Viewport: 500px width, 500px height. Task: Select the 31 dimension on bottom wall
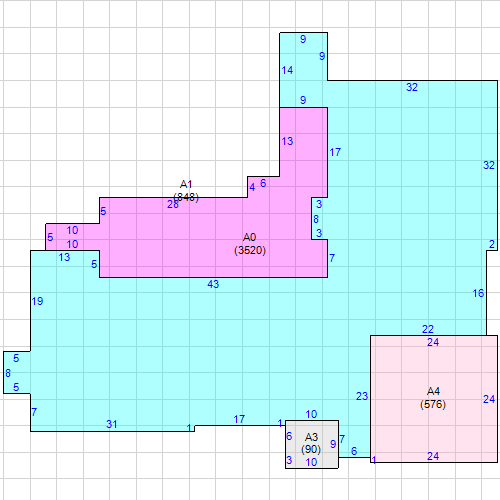[112, 424]
